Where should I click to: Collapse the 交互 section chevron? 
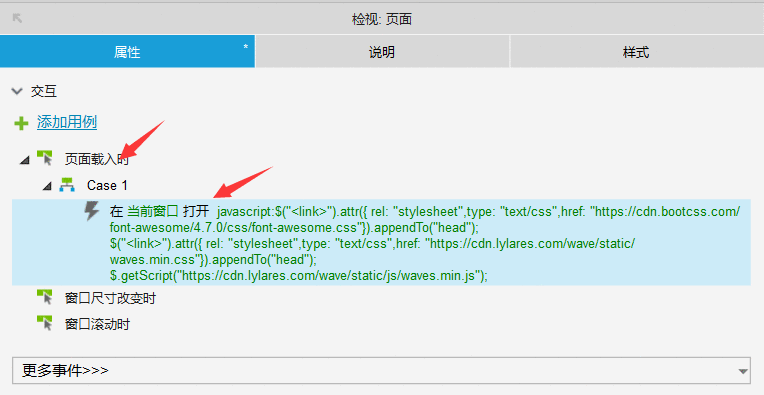point(17,91)
